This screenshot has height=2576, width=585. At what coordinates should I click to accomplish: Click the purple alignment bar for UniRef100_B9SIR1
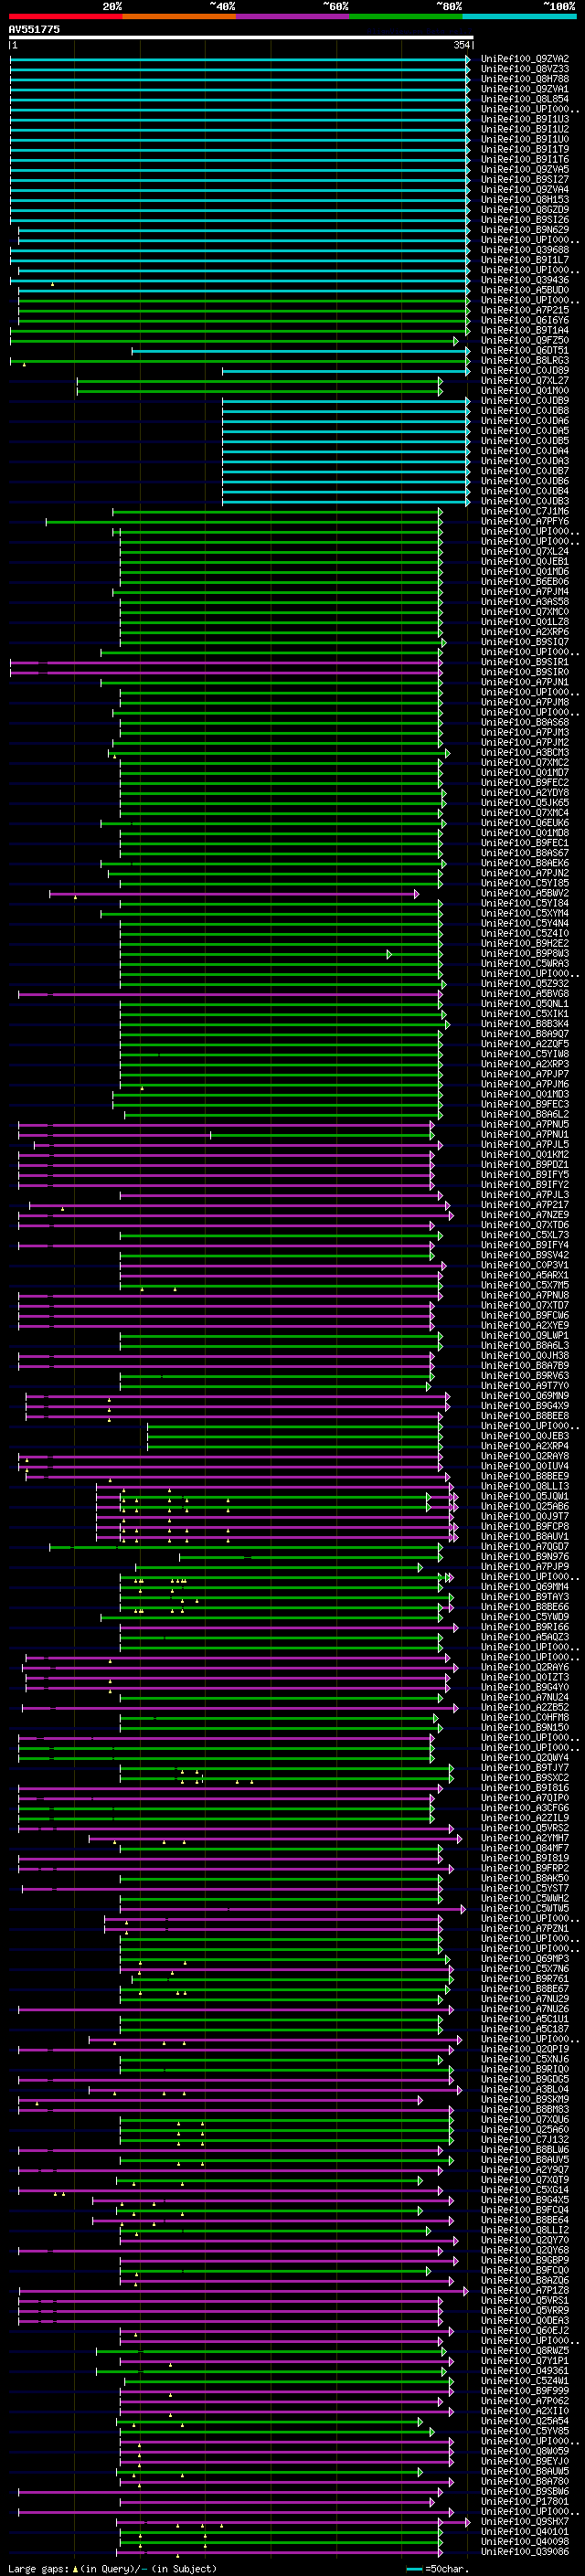tap(226, 662)
